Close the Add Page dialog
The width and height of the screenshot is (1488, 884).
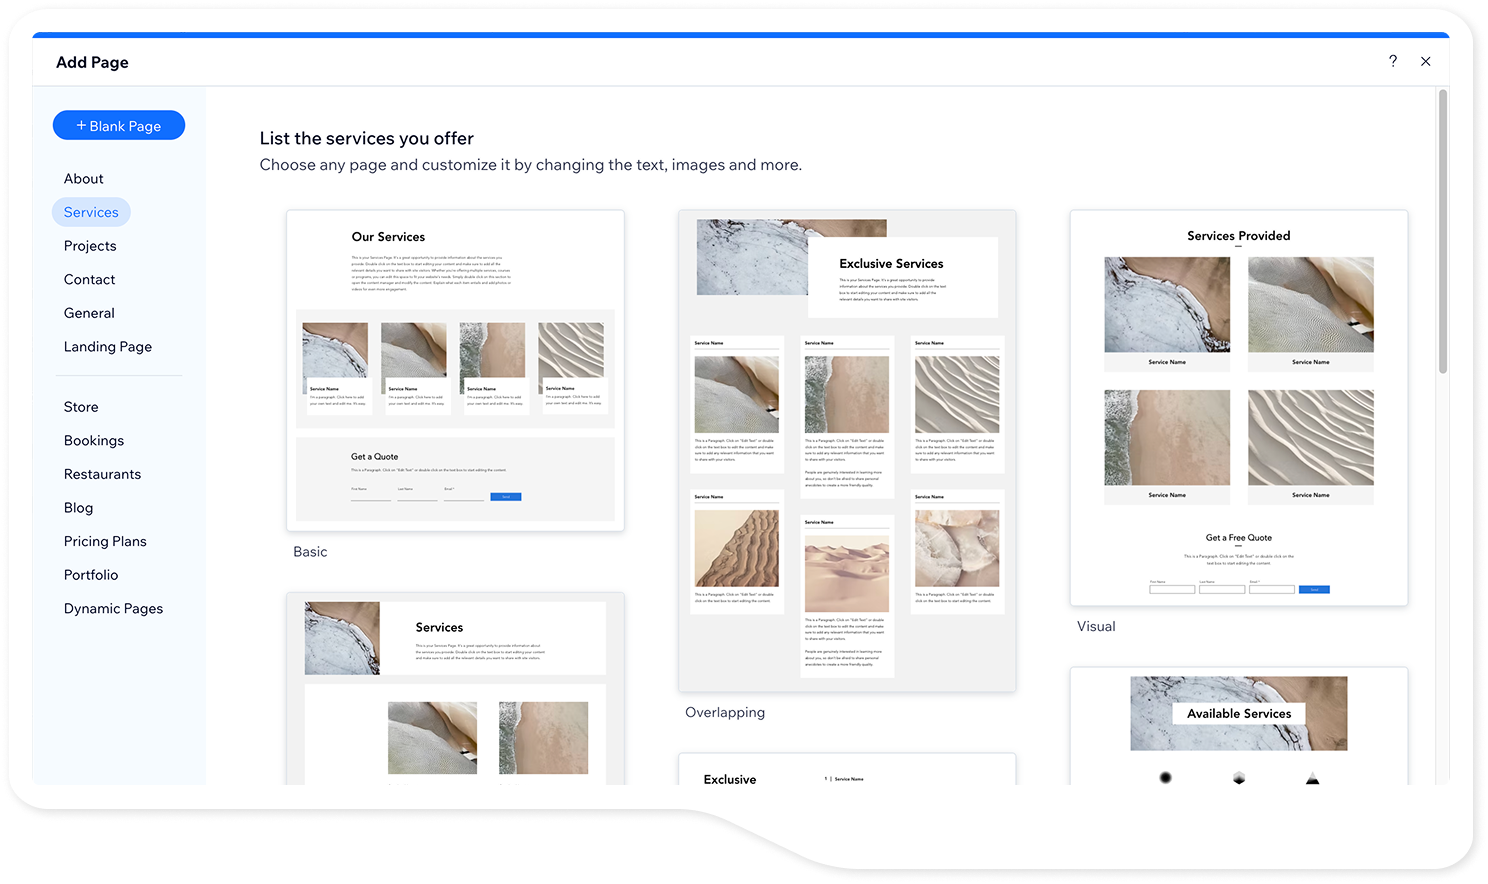click(1426, 61)
